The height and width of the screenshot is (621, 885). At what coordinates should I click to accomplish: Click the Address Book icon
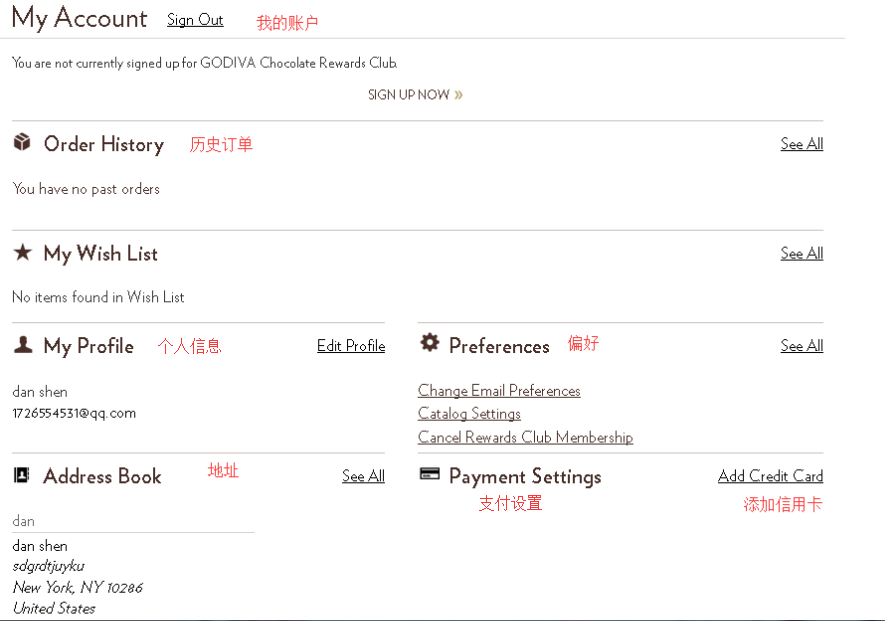(22, 475)
